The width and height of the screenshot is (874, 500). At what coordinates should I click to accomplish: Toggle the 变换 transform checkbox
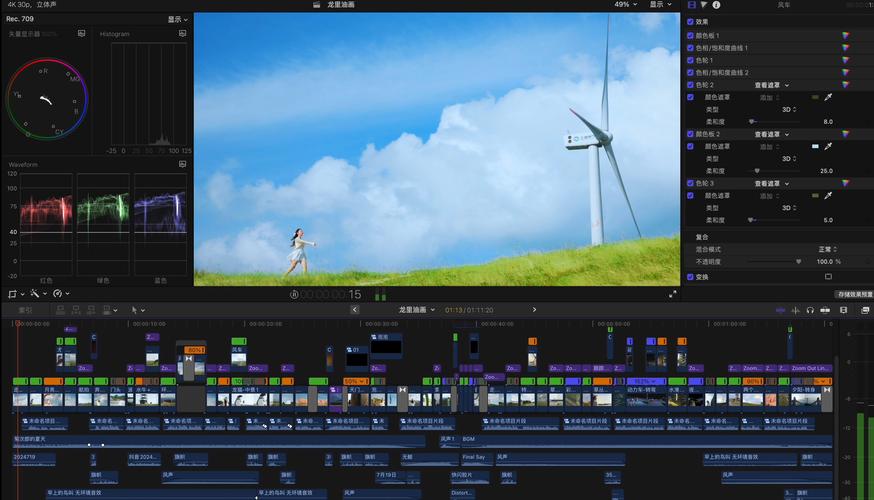coord(690,276)
